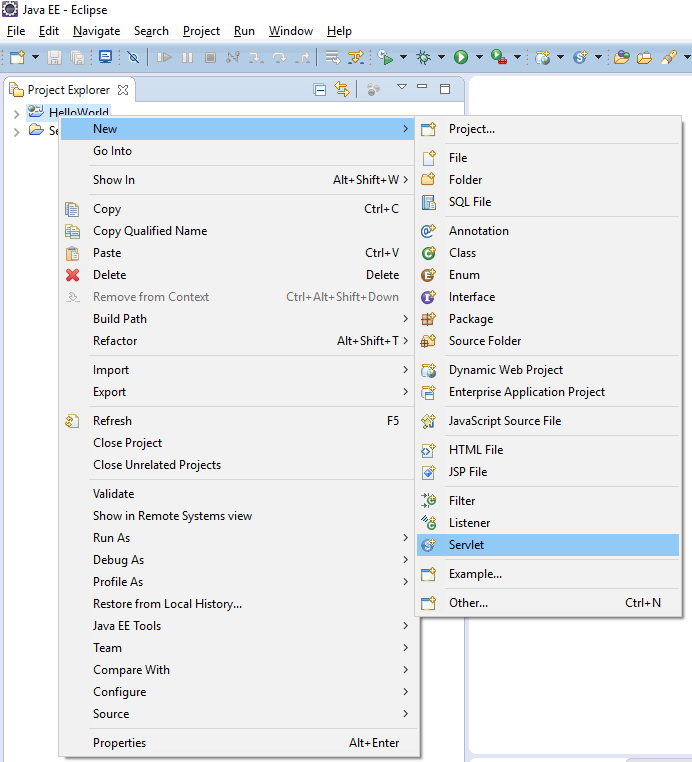This screenshot has height=762, width=692.
Task: Click the Debug bug icon
Action: pos(423,57)
